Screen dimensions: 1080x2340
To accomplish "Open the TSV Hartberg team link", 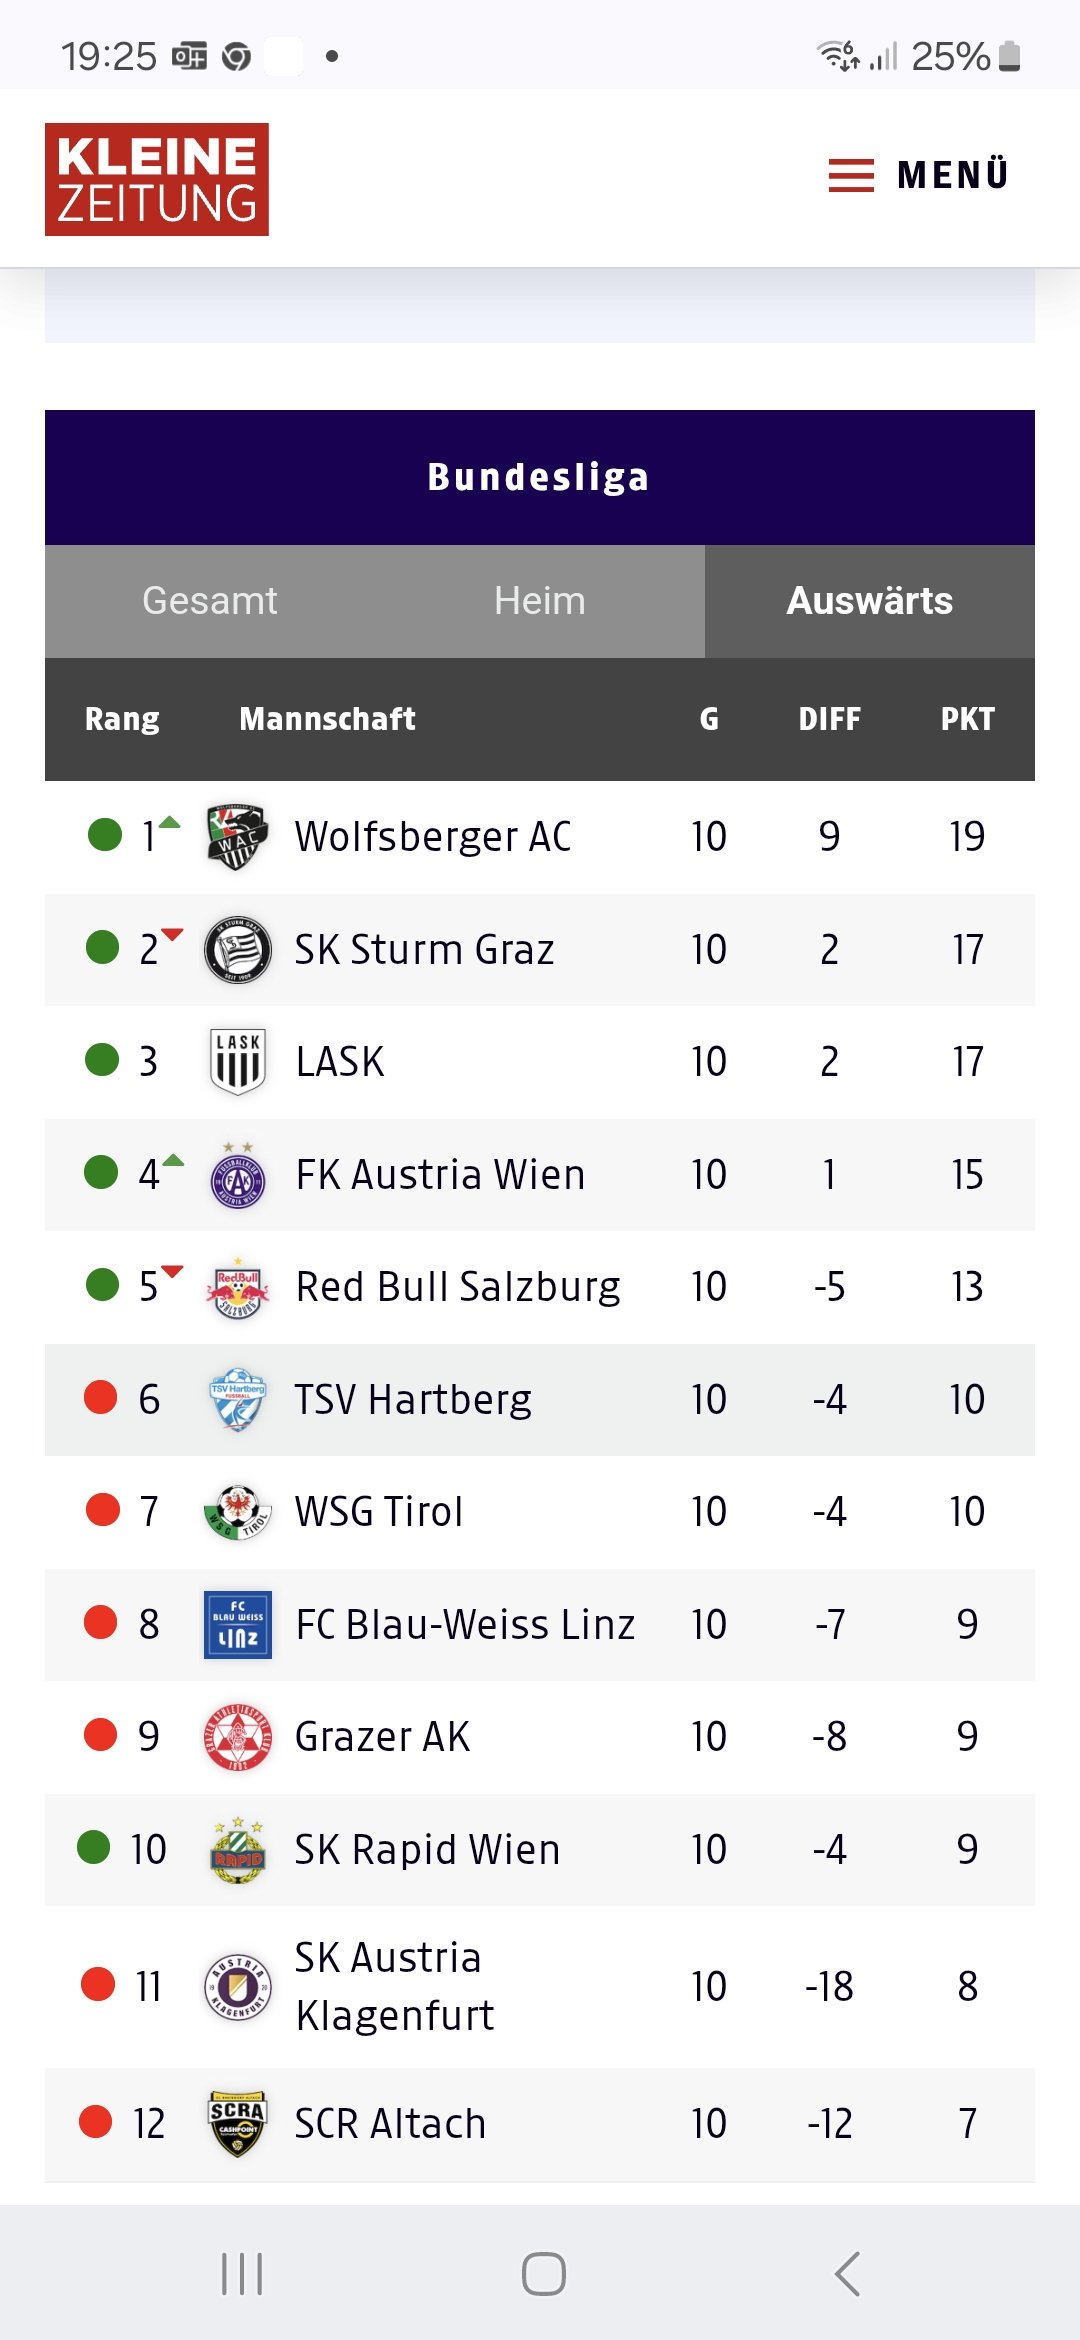I will pos(413,1399).
